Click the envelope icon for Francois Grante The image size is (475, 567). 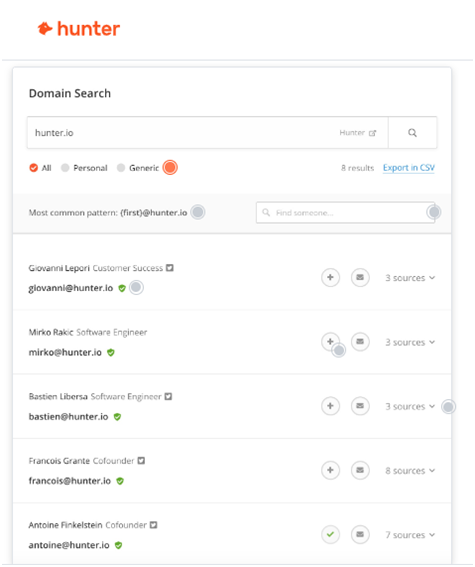click(x=360, y=470)
